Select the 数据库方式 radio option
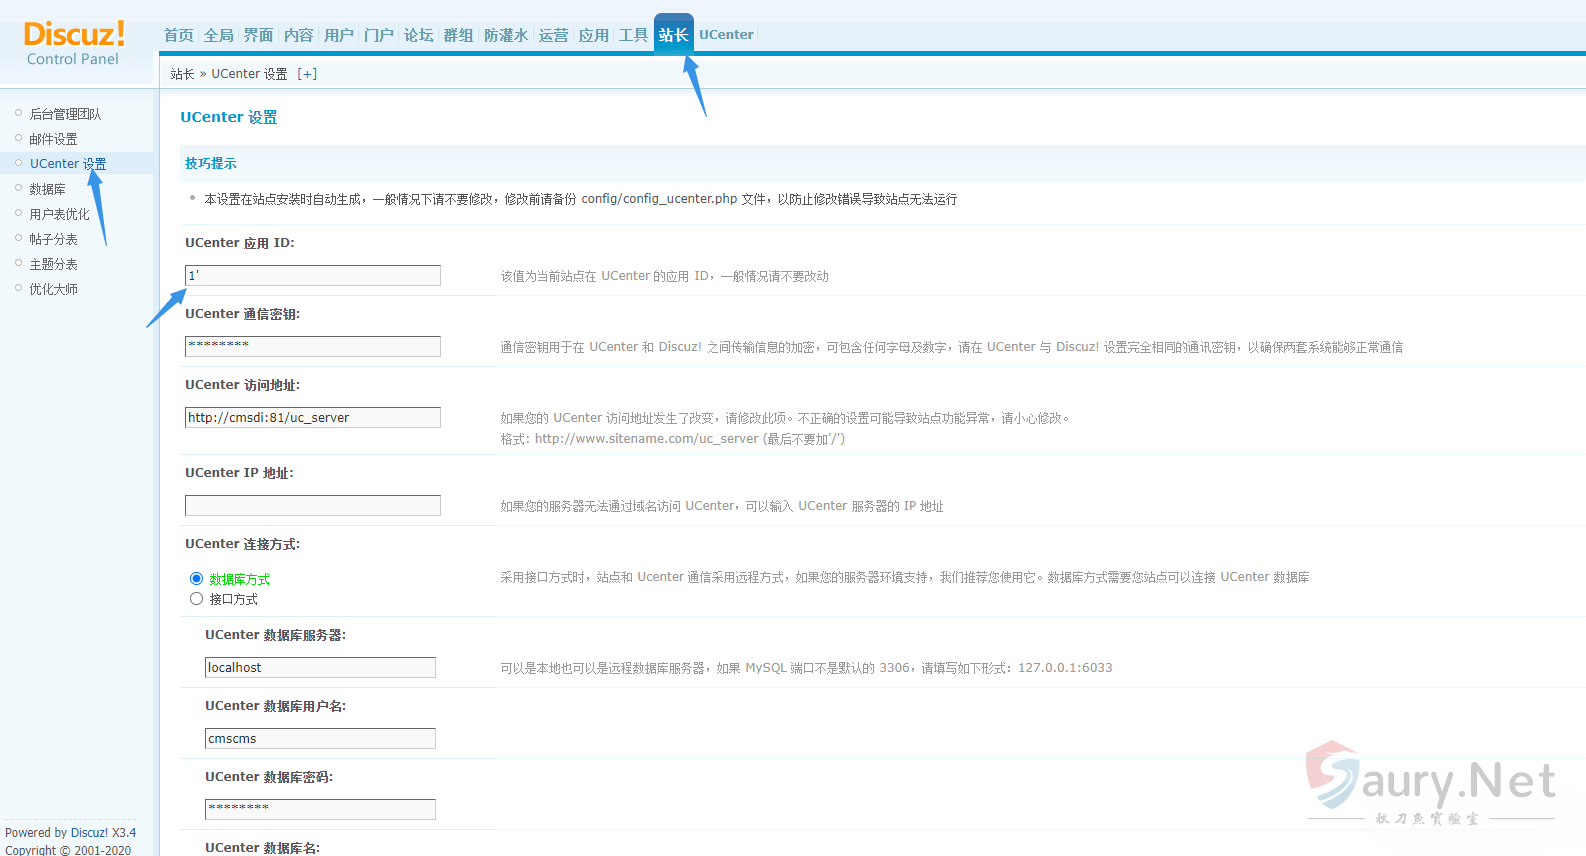The width and height of the screenshot is (1586, 856). click(x=196, y=579)
